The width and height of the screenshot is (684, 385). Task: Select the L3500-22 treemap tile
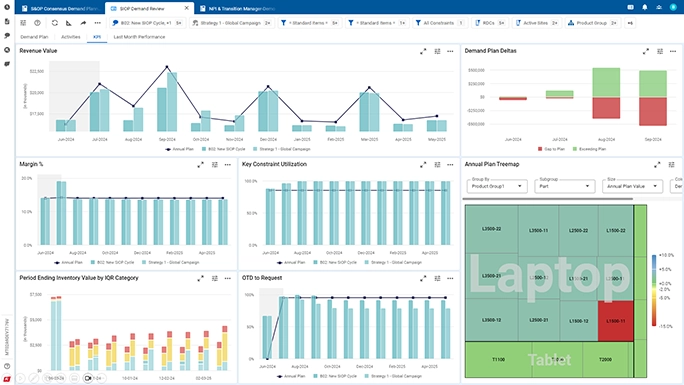click(492, 229)
